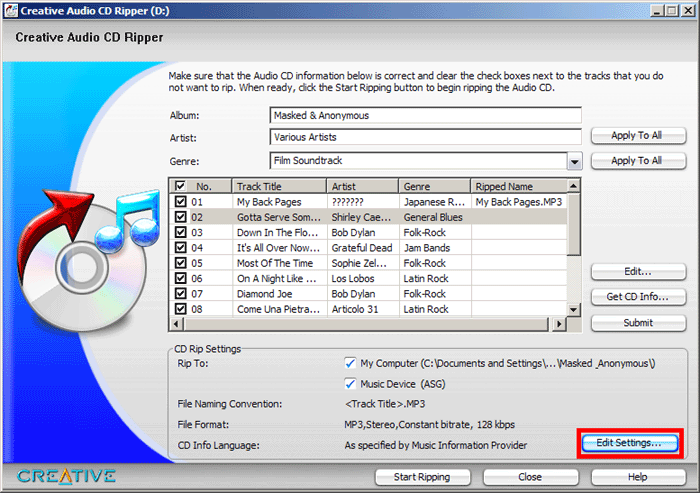Click the horizontal scroll-right arrow

[559, 324]
